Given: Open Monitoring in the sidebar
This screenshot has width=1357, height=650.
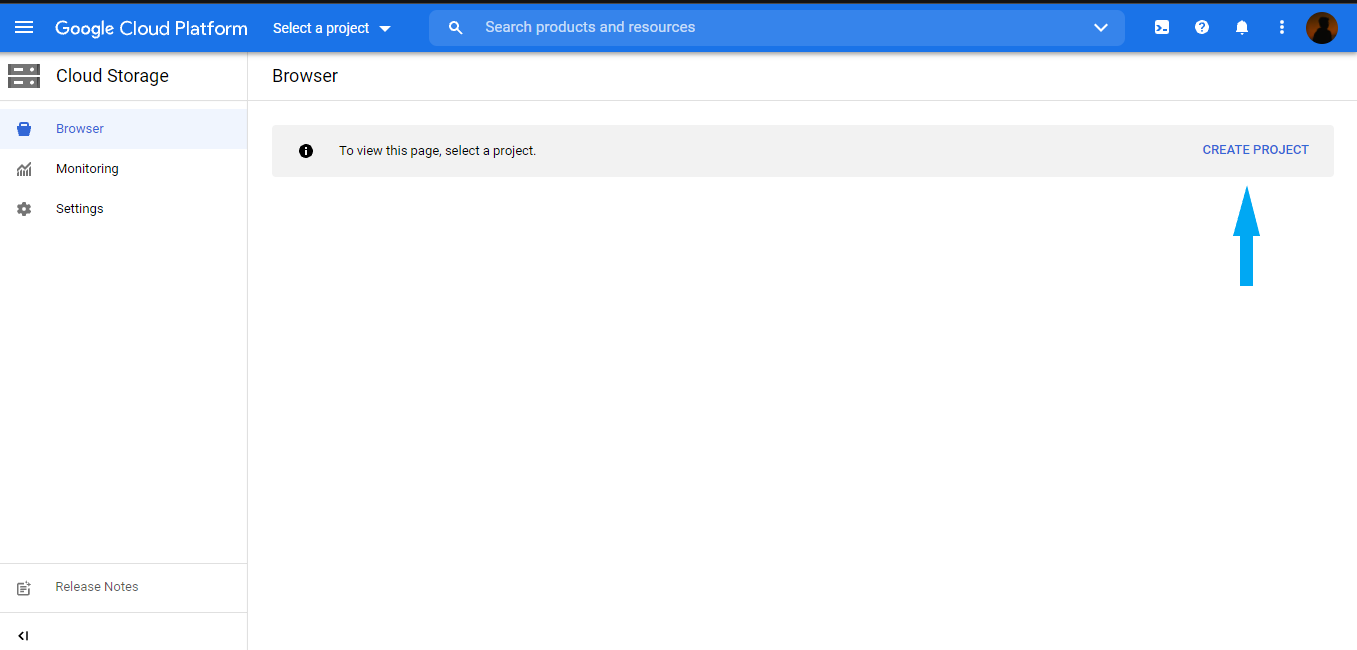Looking at the screenshot, I should pyautogui.click(x=124, y=169).
